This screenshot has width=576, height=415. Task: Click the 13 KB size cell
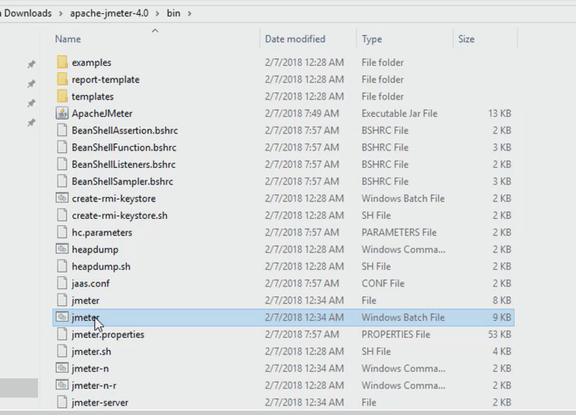coord(500,113)
